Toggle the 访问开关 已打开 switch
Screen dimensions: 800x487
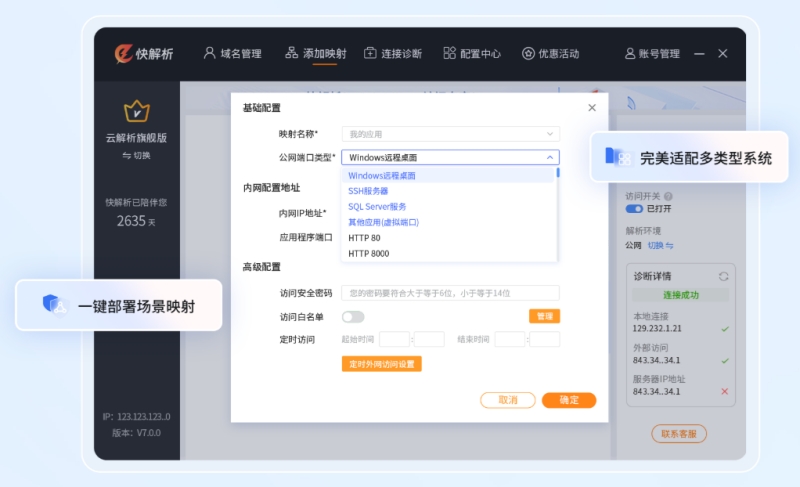(x=634, y=209)
